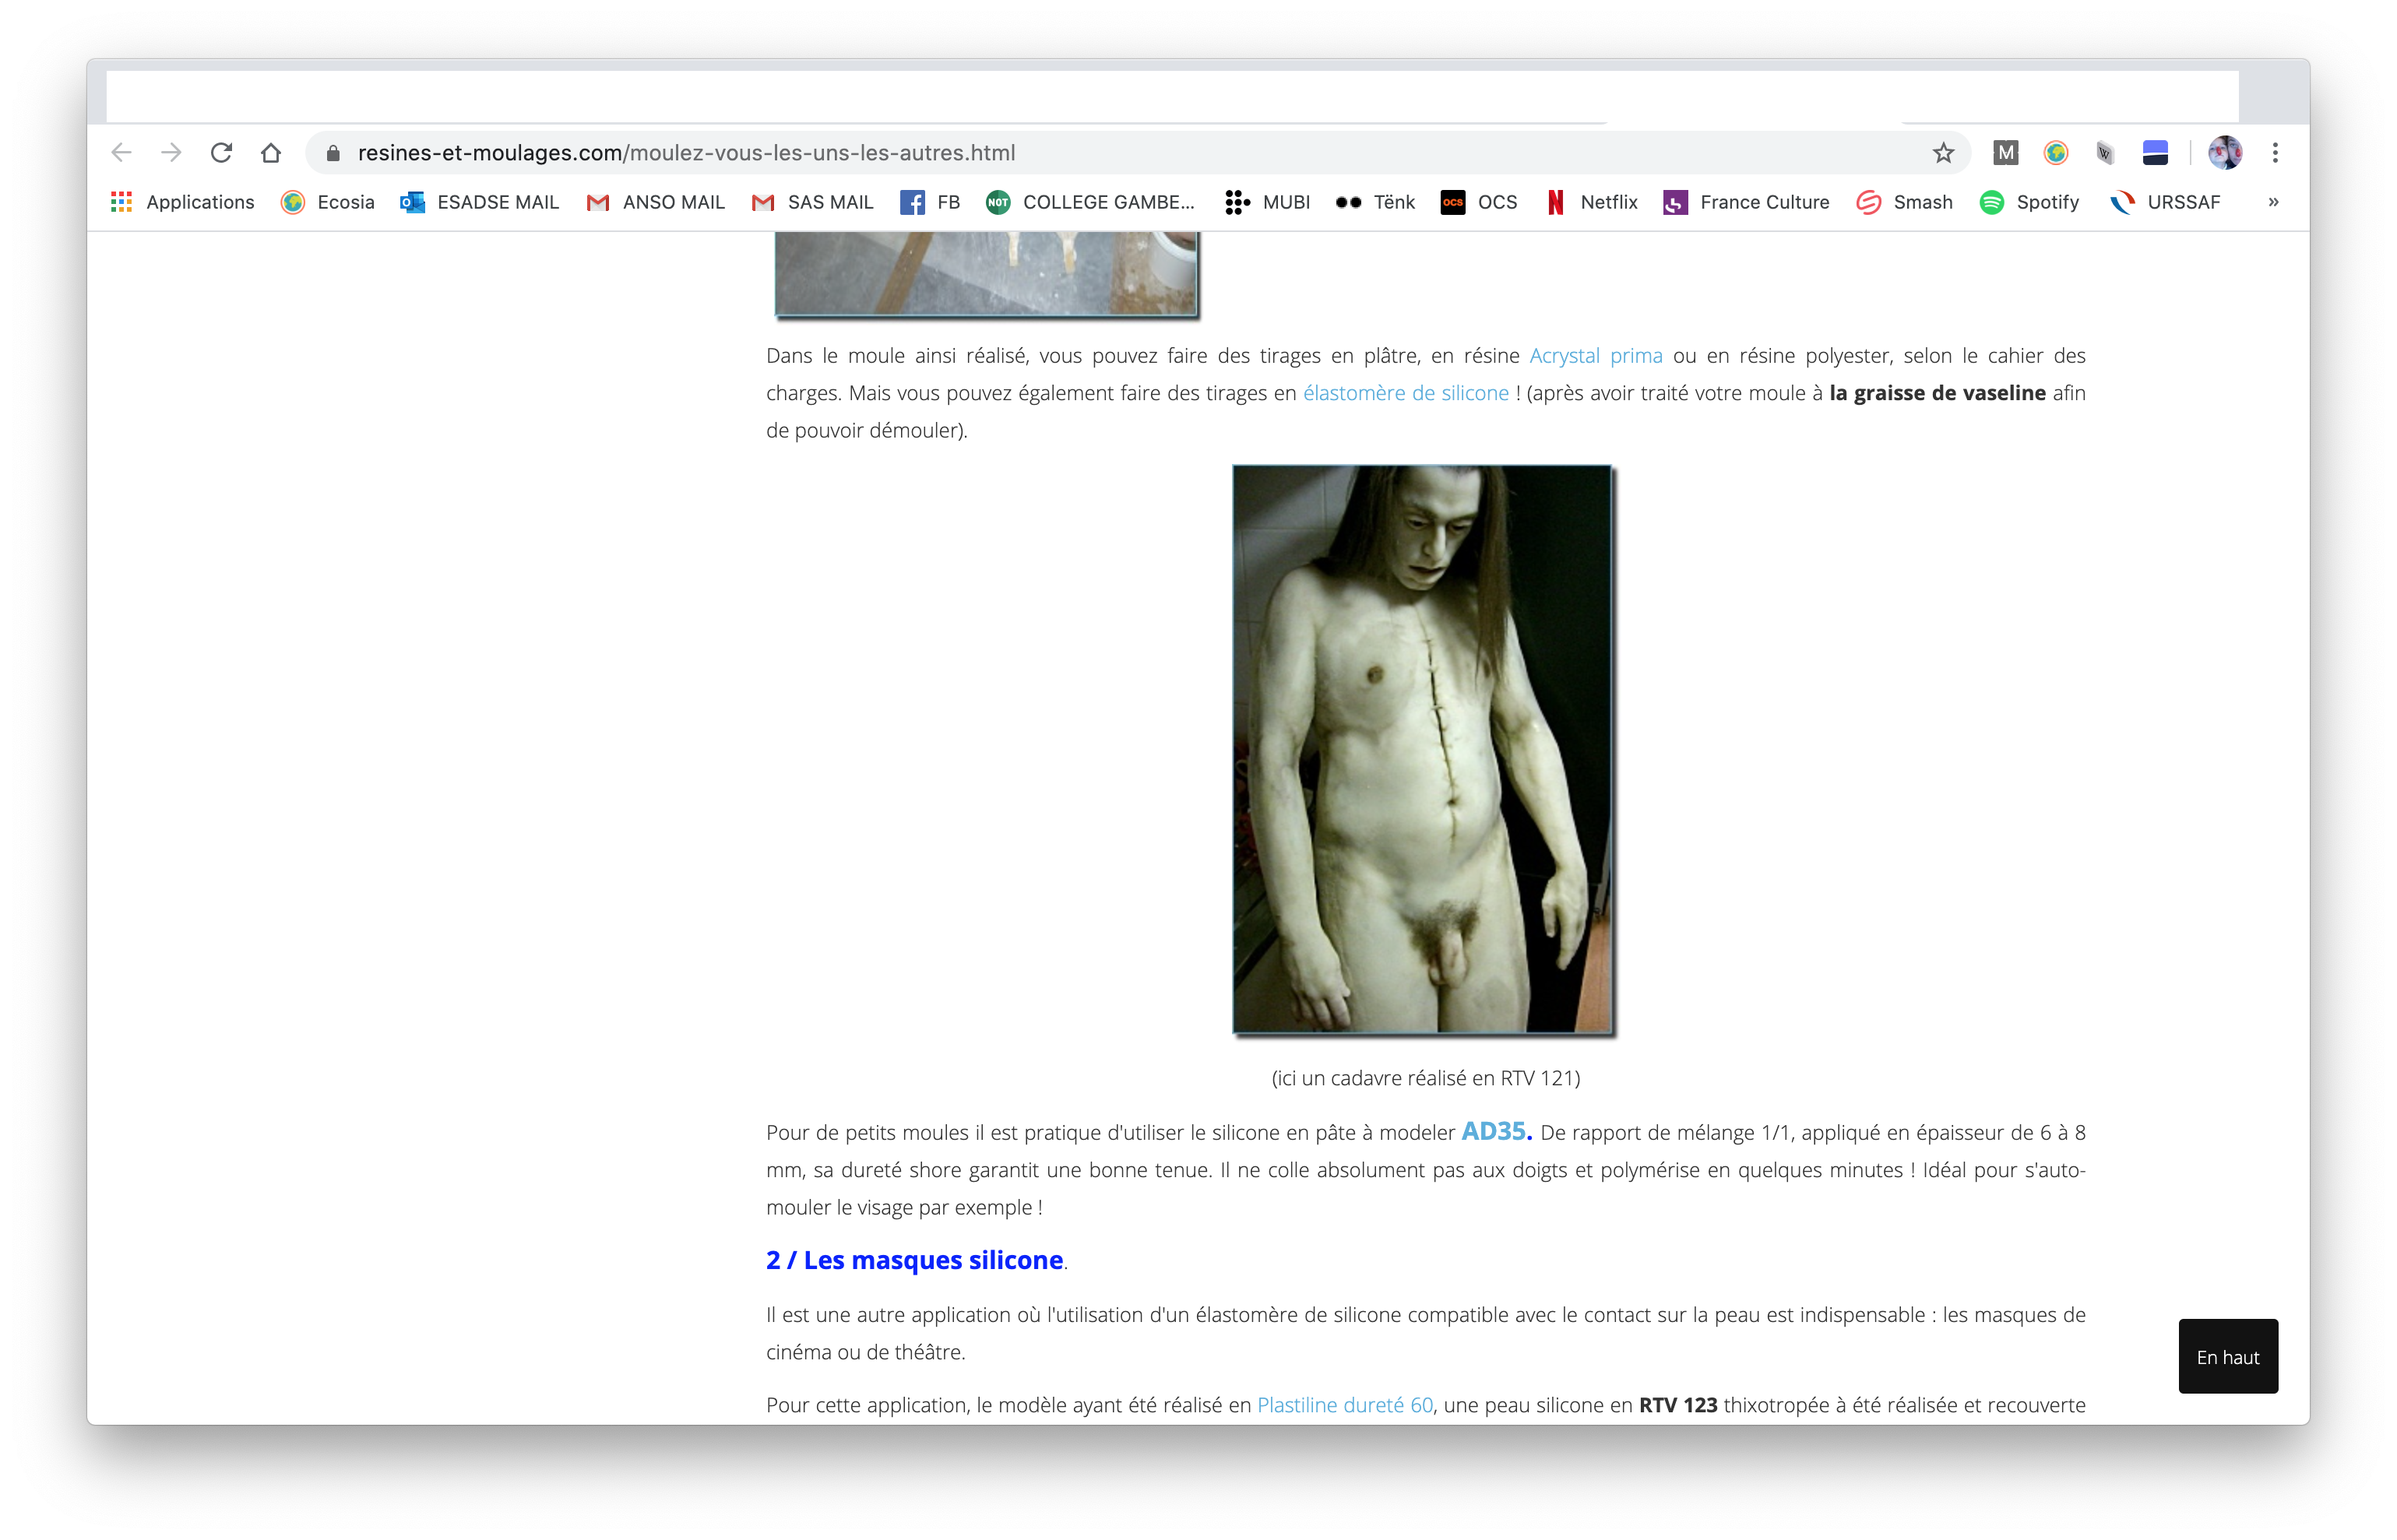Click the forward navigation arrow
The width and height of the screenshot is (2397, 1540).
[x=171, y=153]
